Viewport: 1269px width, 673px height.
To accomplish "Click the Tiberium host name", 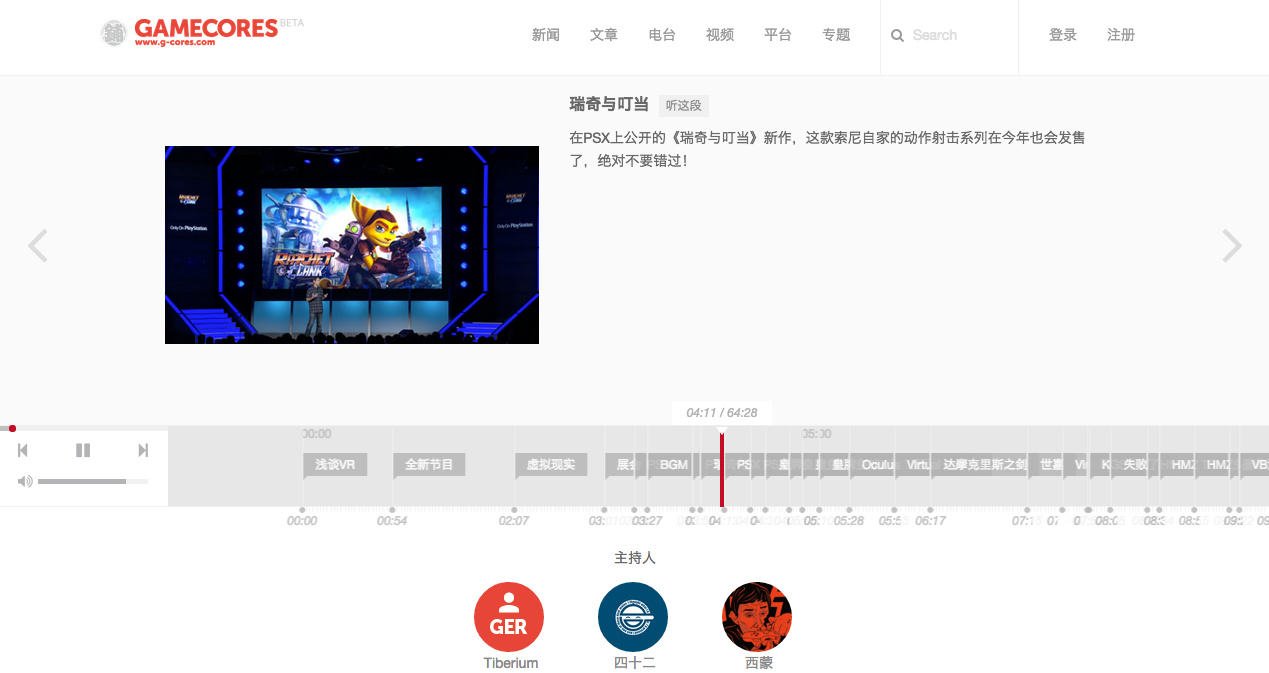I will point(511,663).
